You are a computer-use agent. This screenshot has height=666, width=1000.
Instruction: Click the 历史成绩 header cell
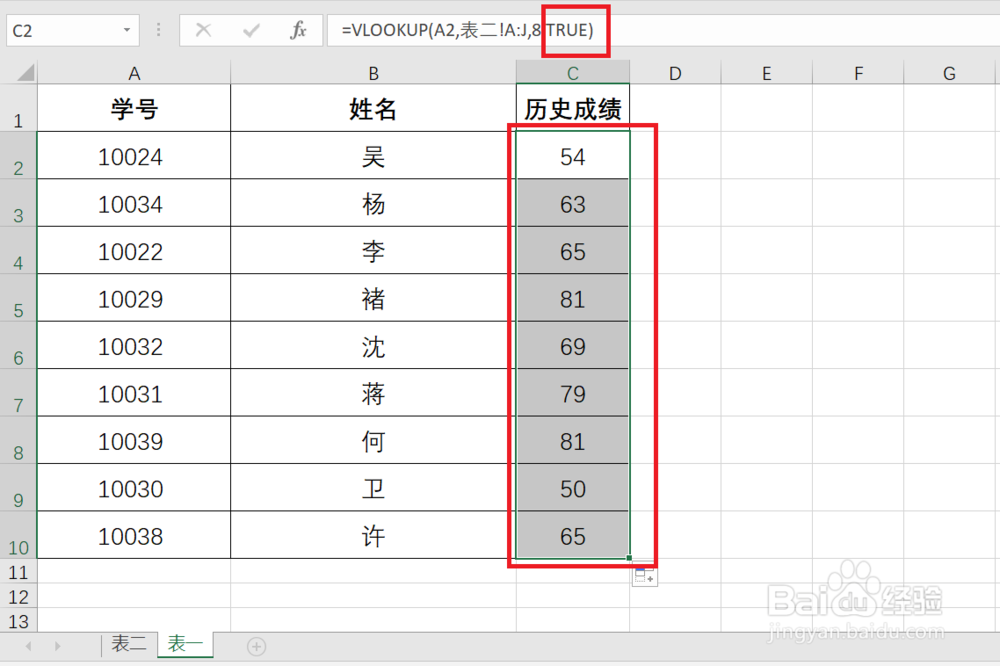coord(572,108)
